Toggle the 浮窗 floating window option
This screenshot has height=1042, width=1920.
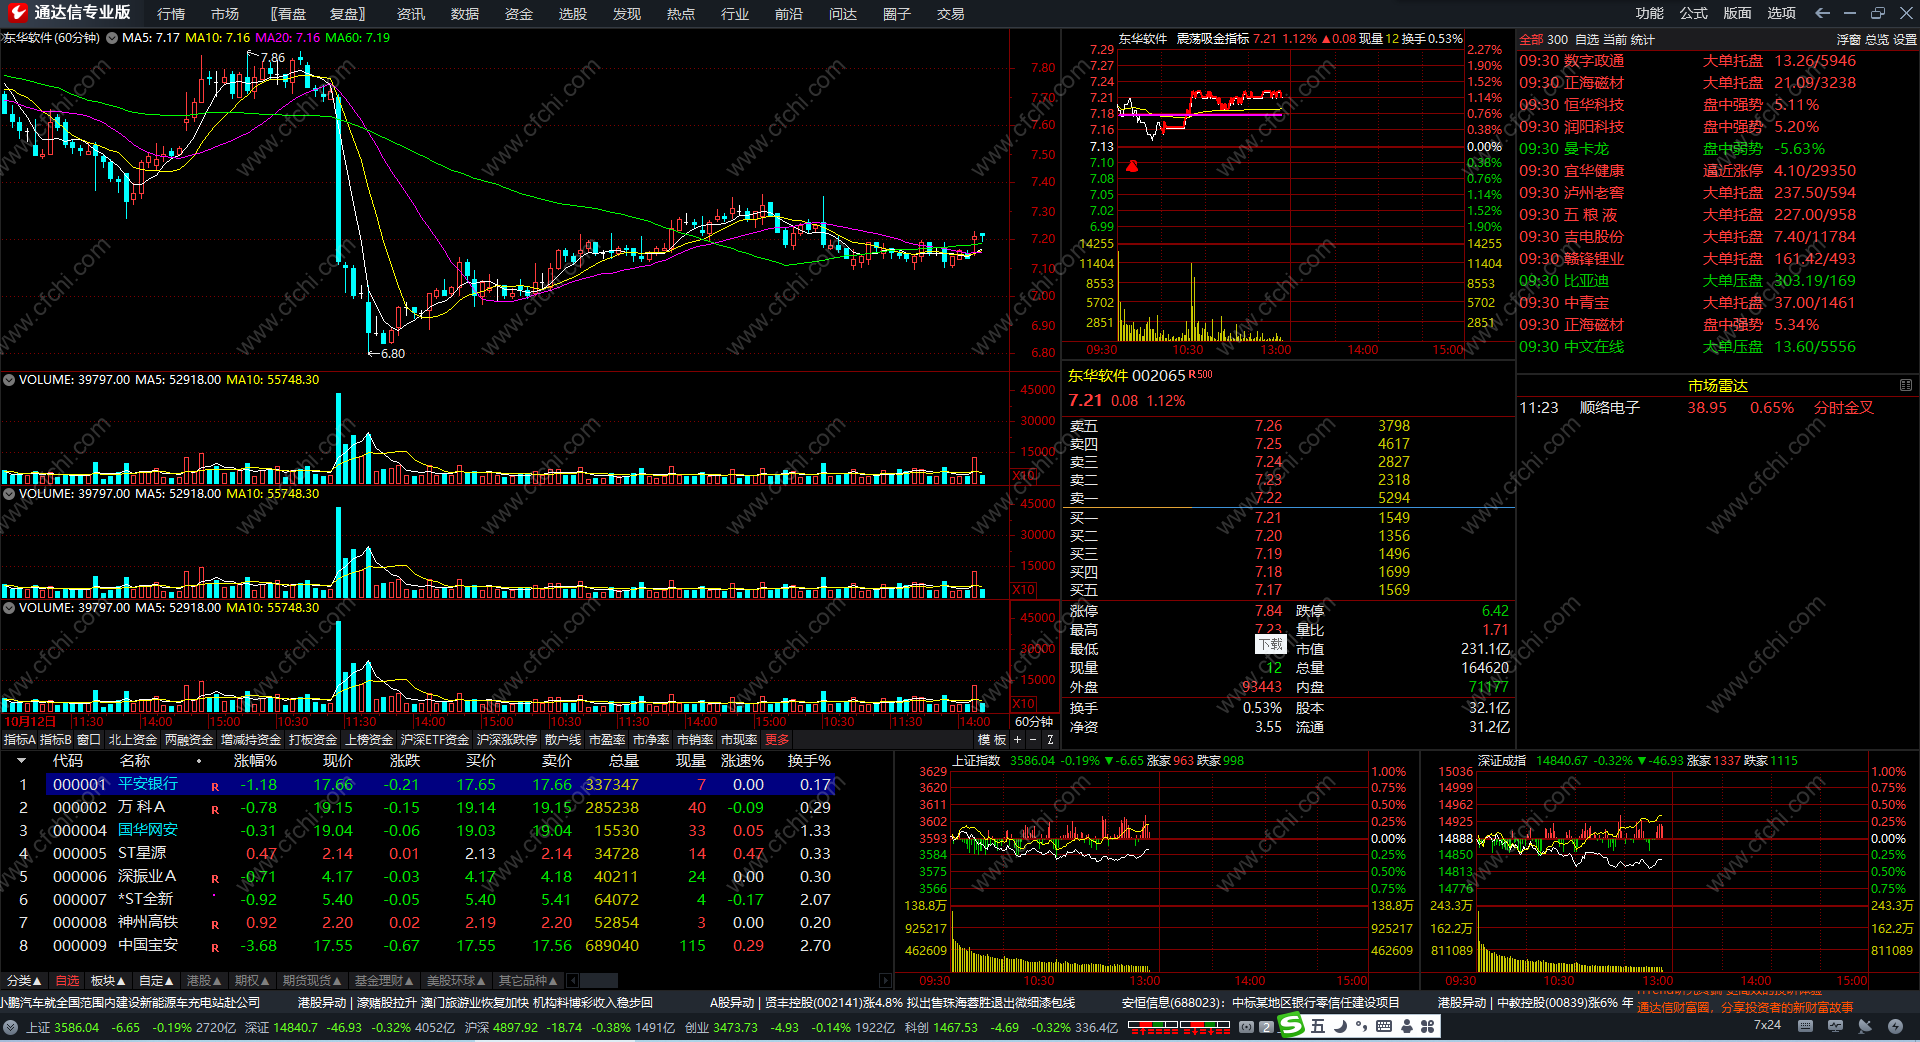coord(1849,40)
